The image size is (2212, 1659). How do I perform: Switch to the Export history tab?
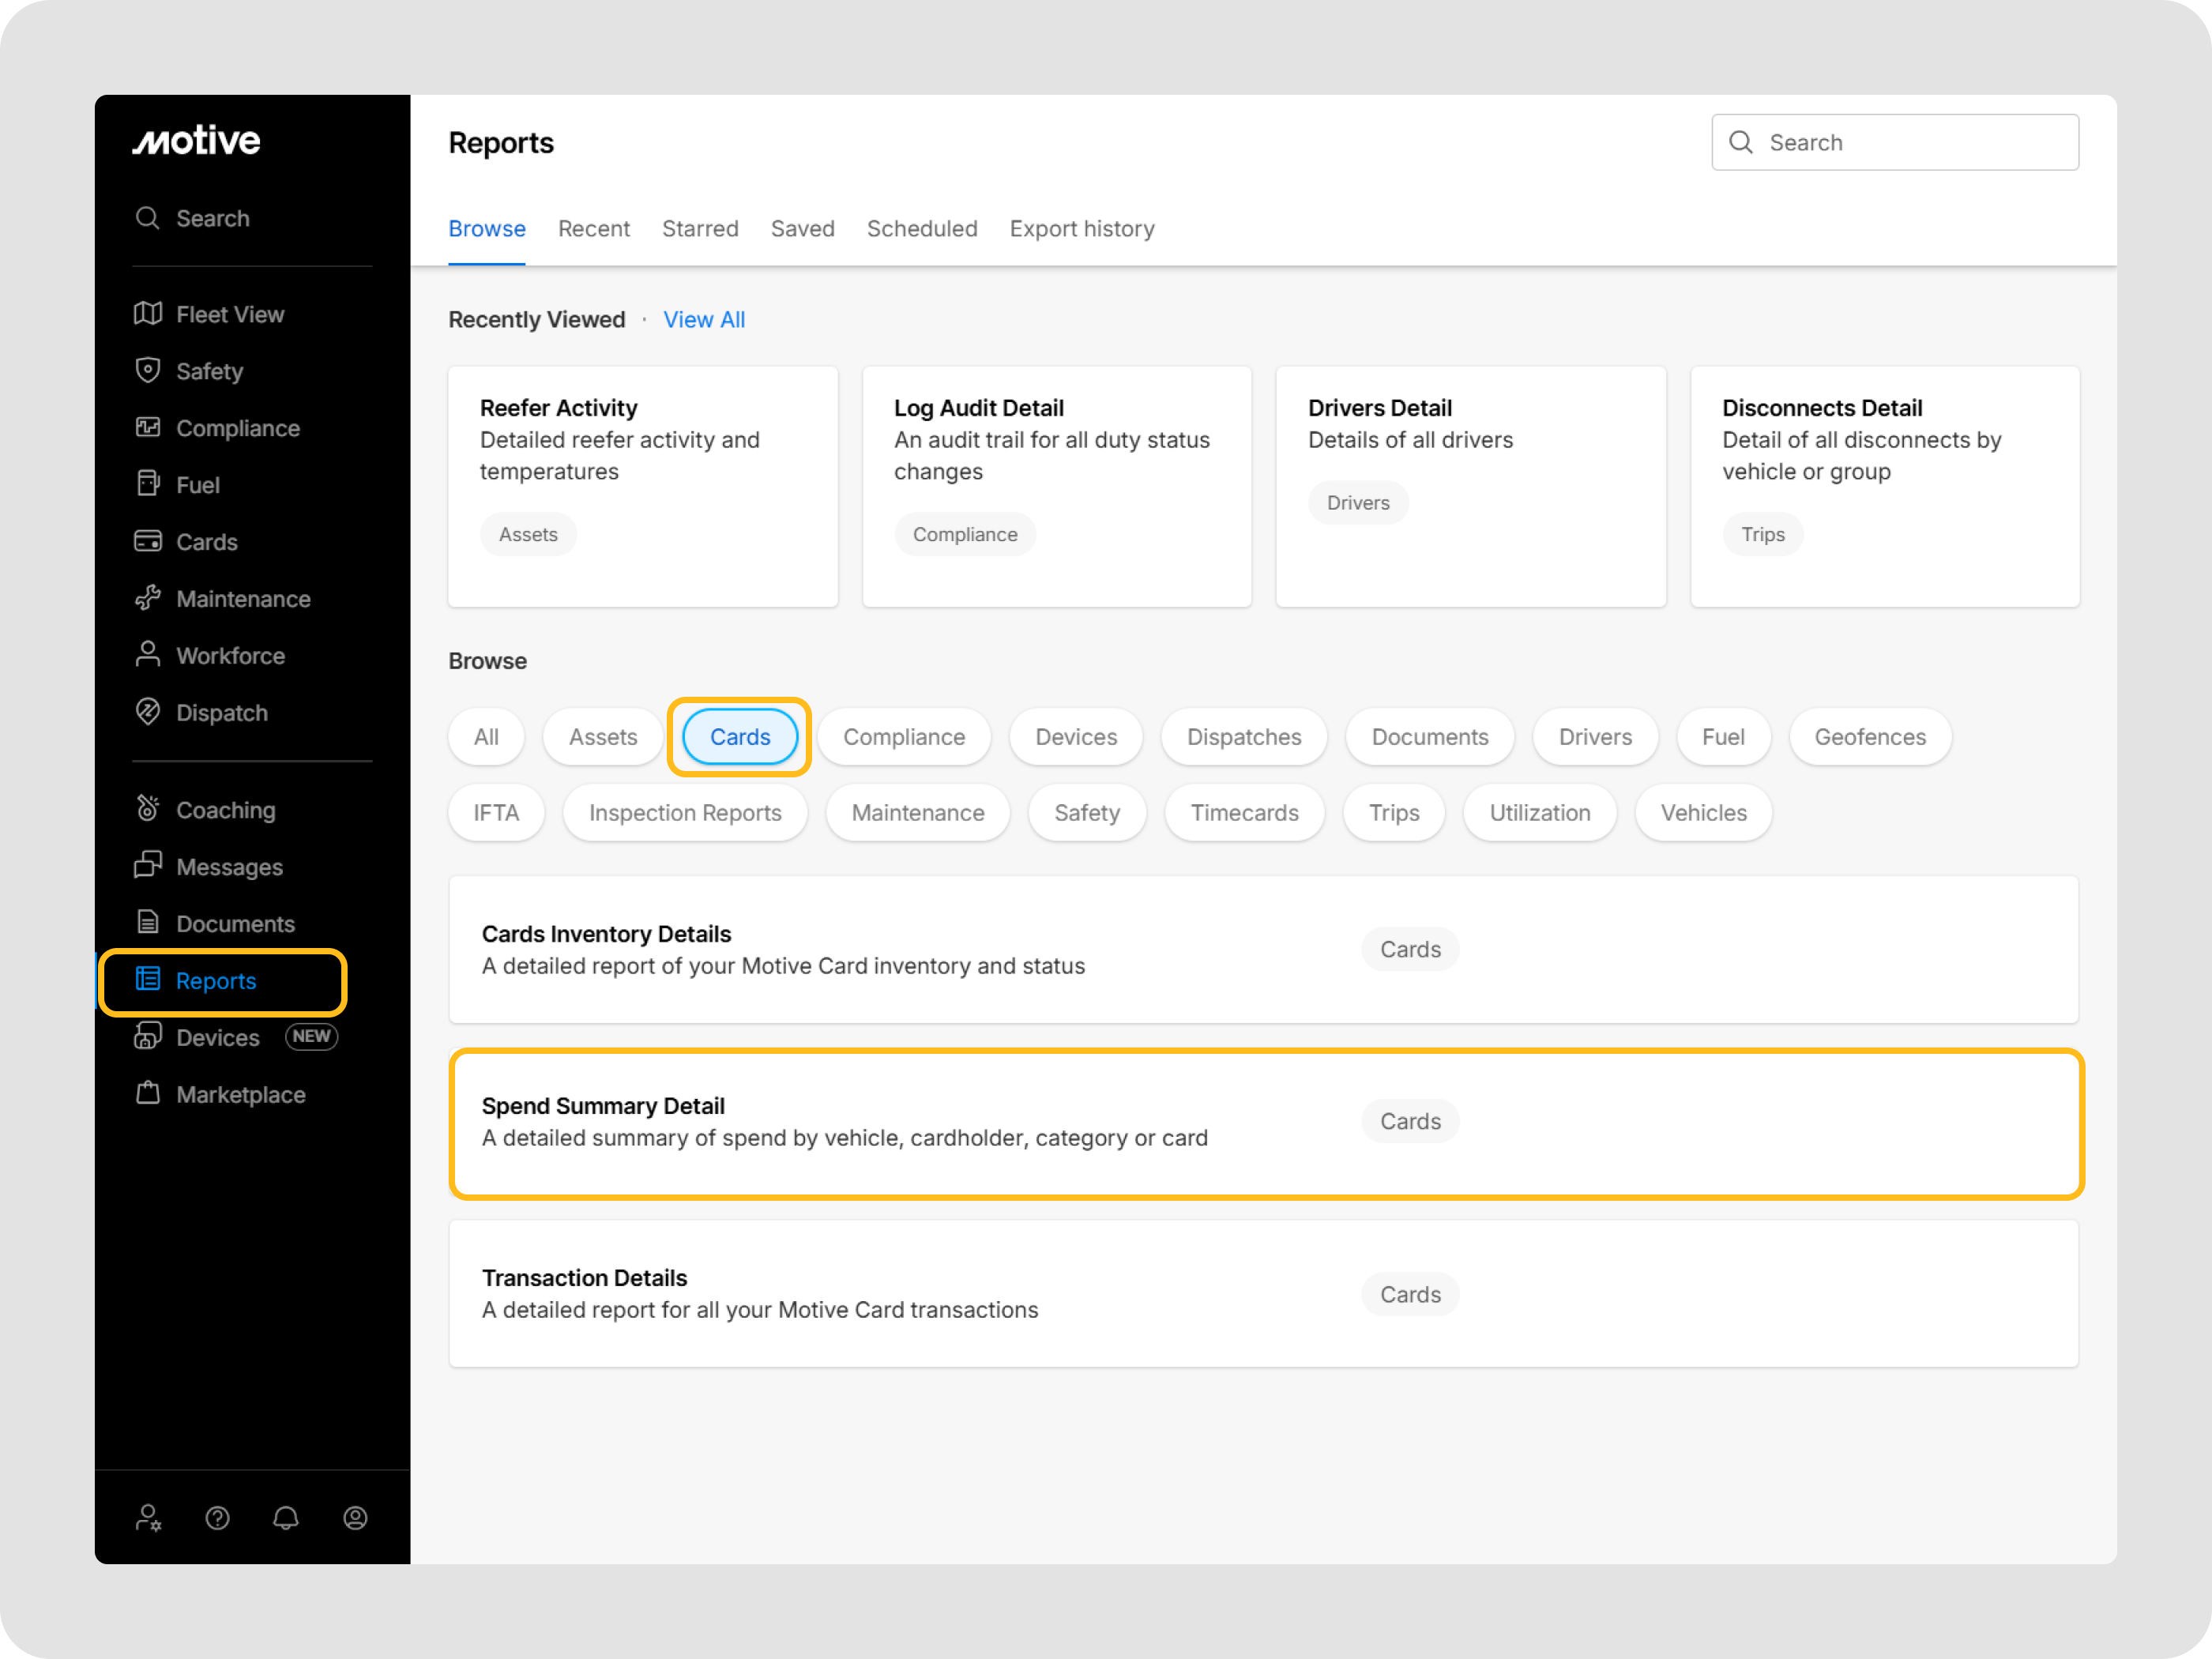point(1081,229)
